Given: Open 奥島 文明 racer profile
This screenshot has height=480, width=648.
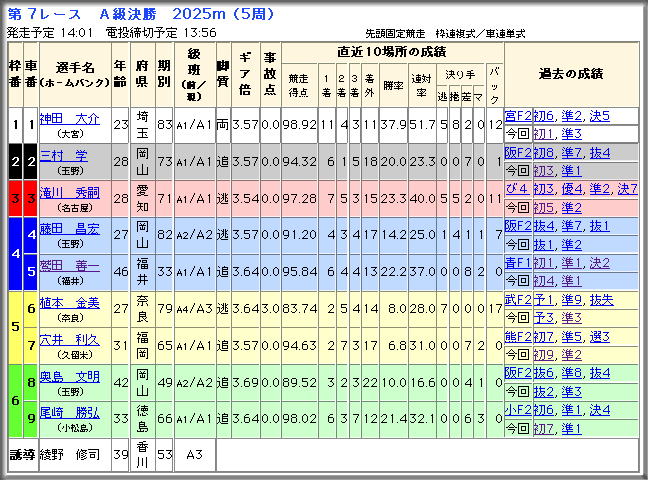Looking at the screenshot, I should (x=69, y=377).
